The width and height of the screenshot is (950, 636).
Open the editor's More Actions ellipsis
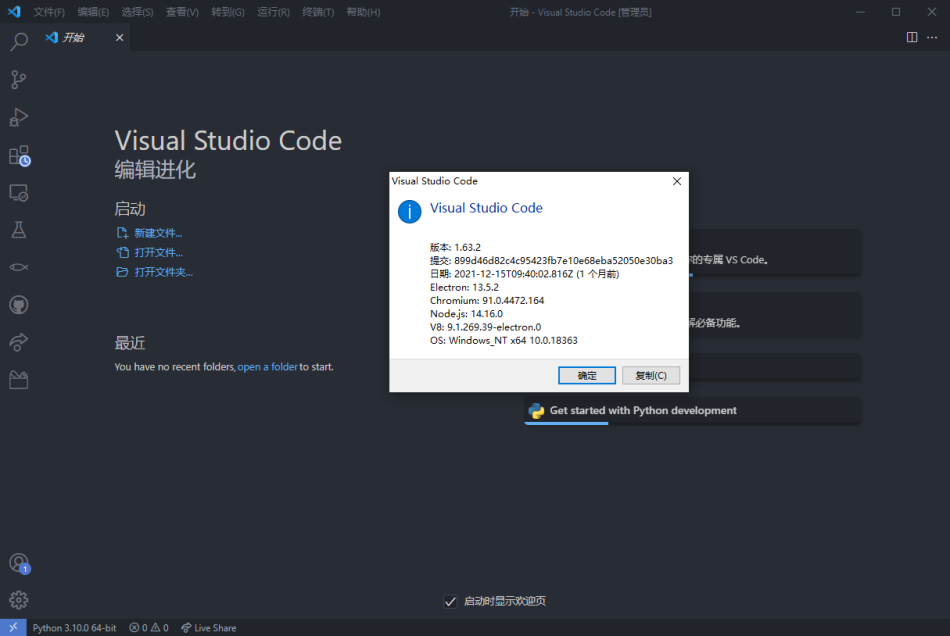[x=932, y=38]
